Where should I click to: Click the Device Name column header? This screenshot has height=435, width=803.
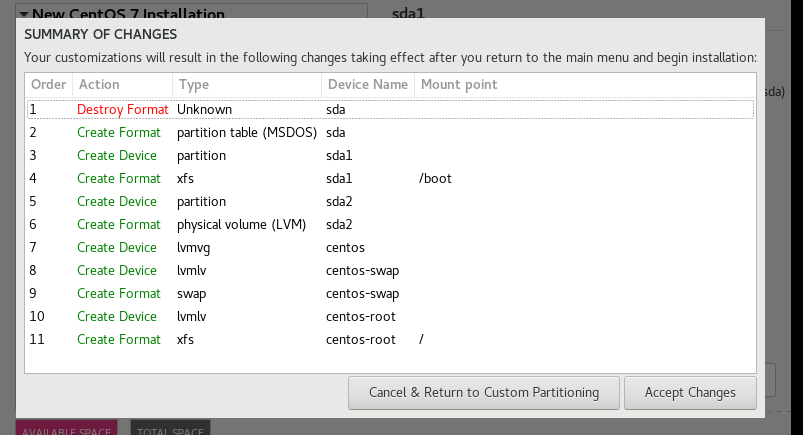[367, 85]
